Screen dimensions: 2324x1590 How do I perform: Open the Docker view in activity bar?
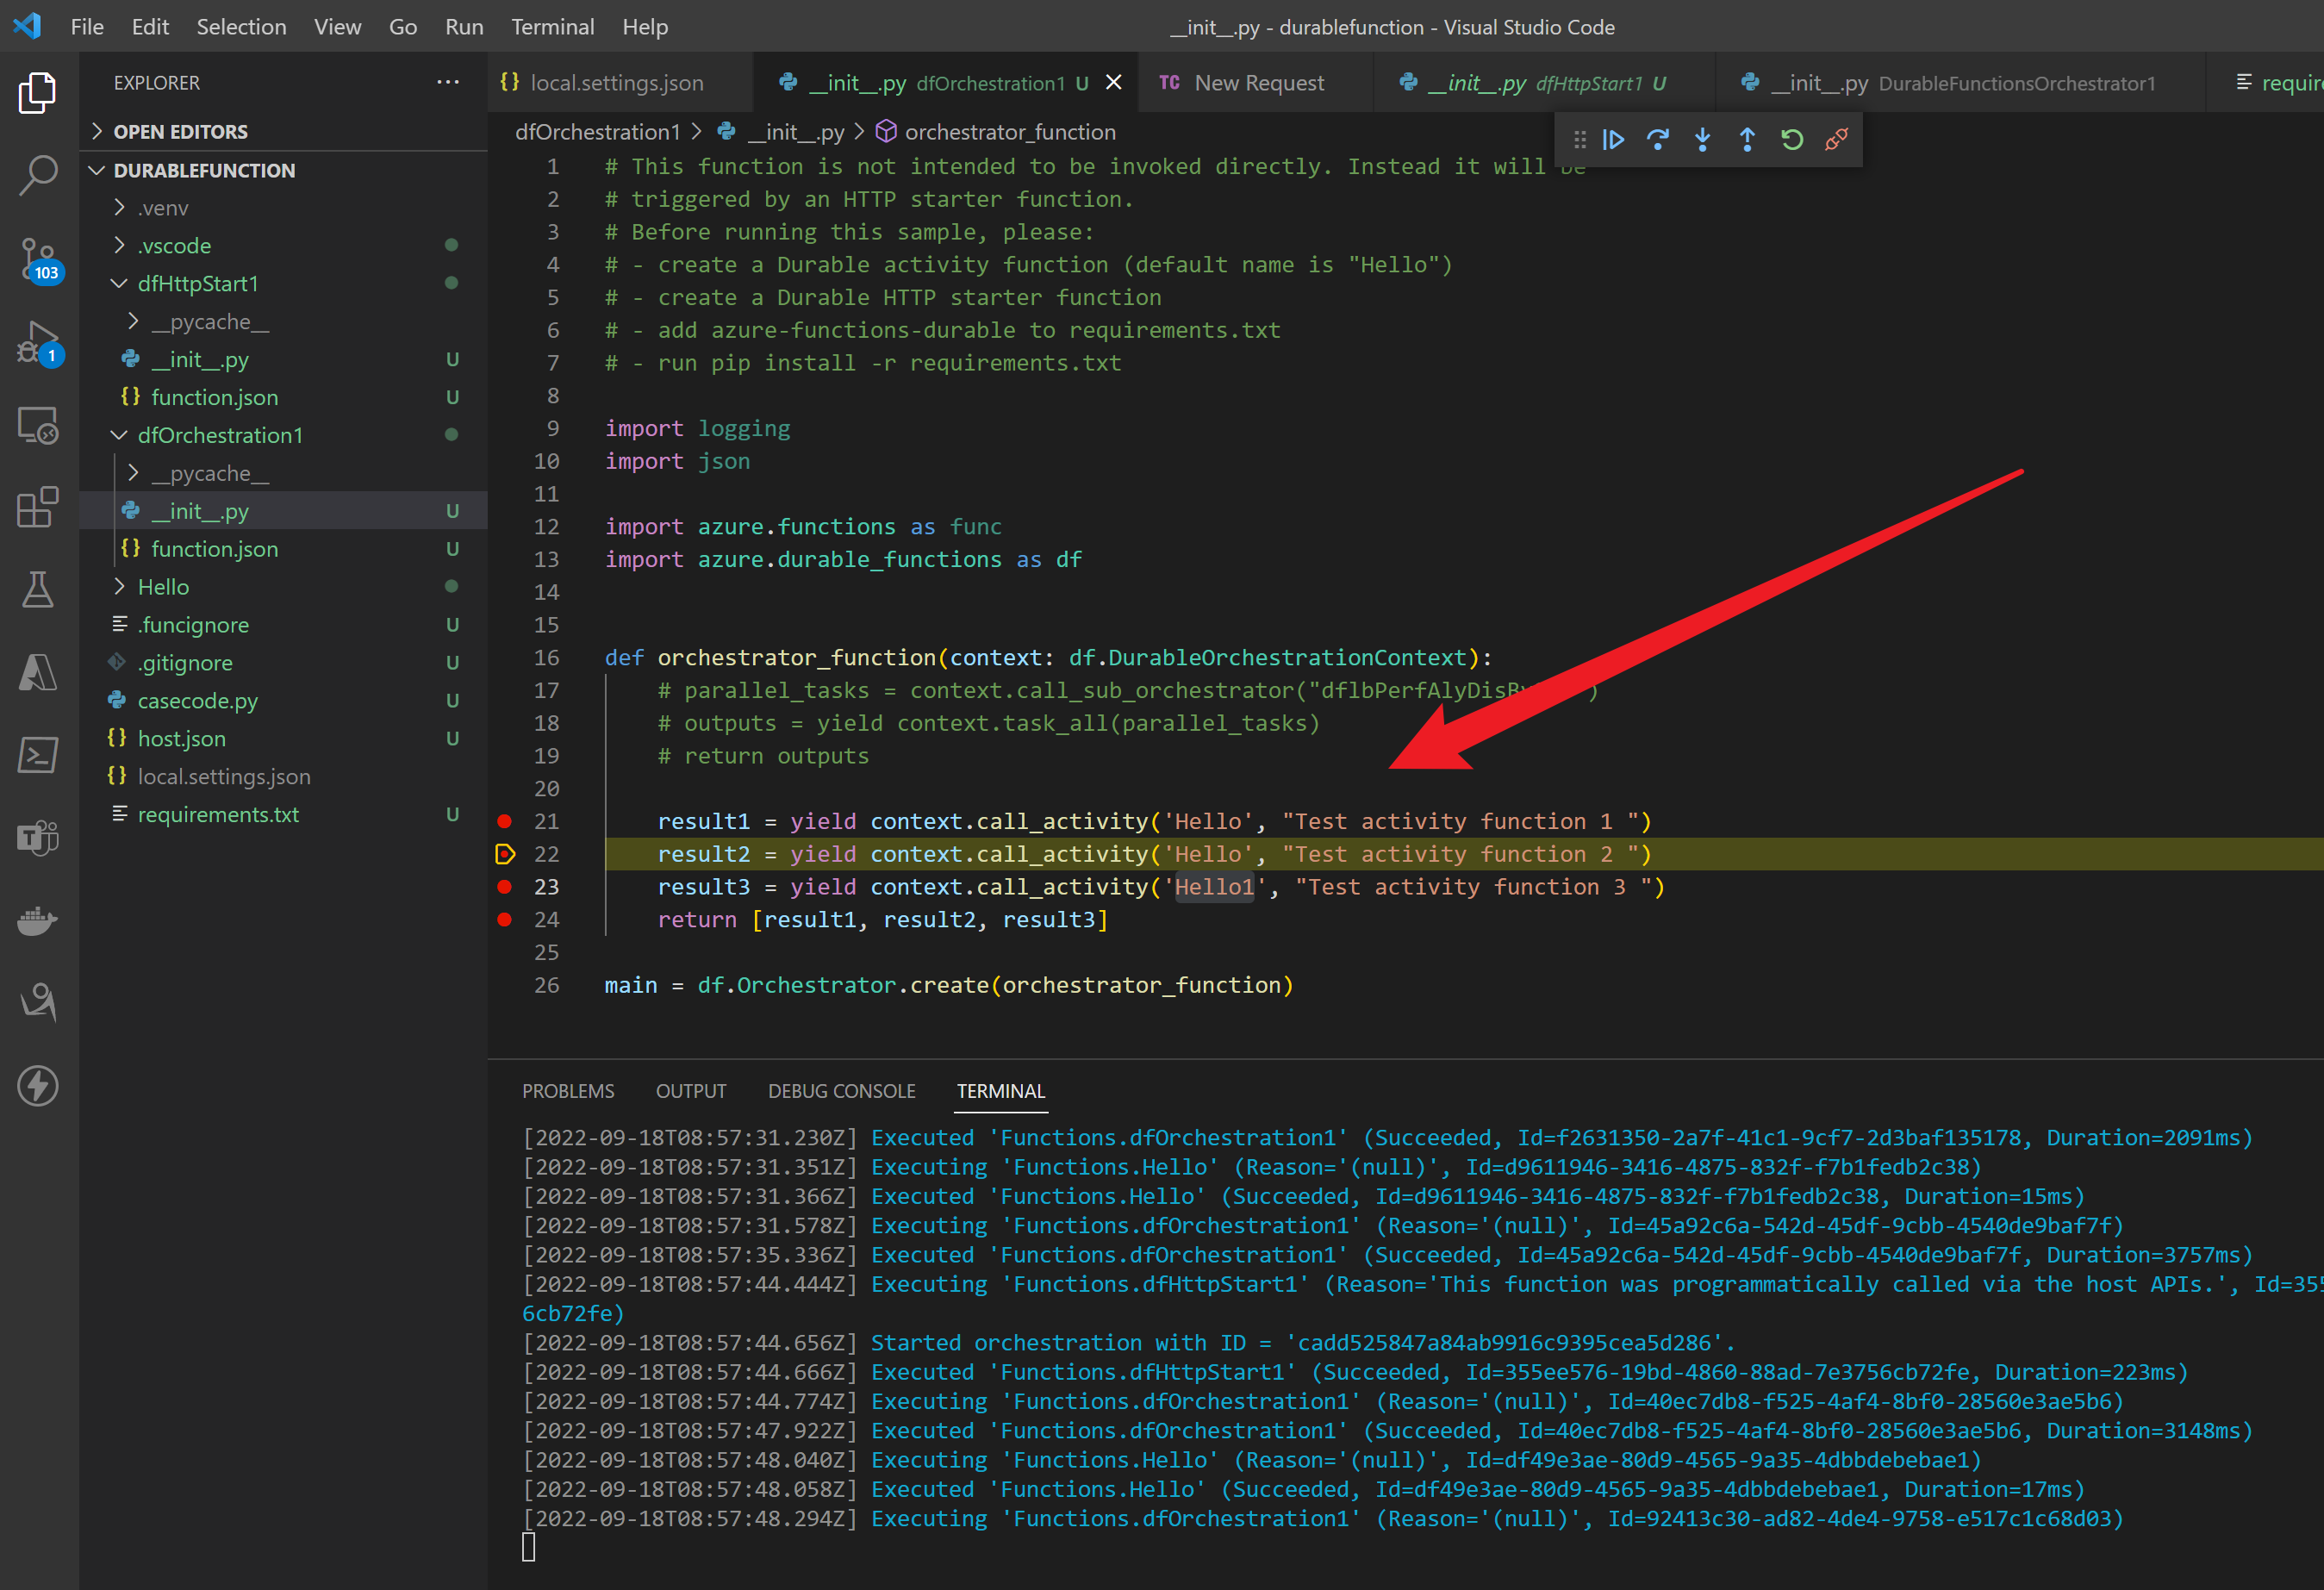point(38,920)
